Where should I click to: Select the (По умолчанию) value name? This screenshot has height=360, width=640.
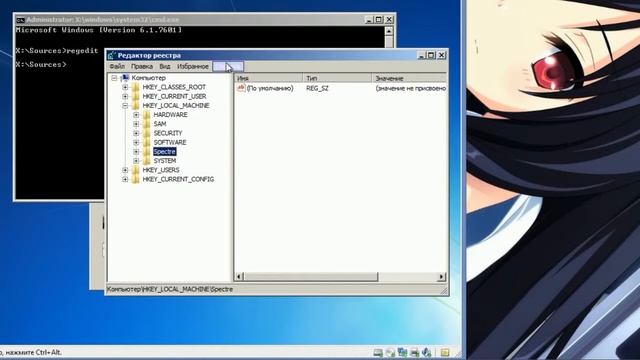click(x=270, y=88)
